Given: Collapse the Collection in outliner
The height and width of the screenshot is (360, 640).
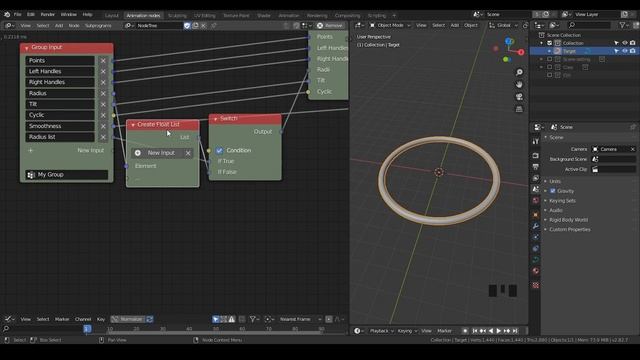Looking at the screenshot, I should pyautogui.click(x=542, y=43).
